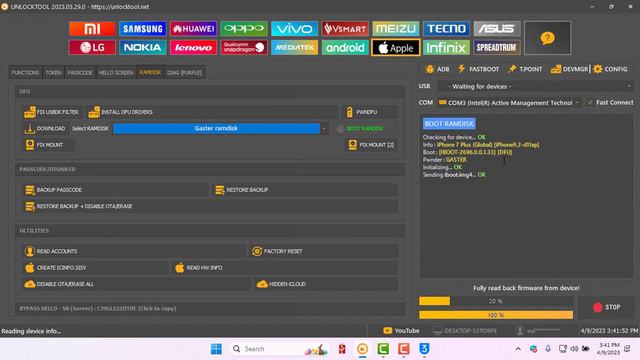Select the Apple brand logo

click(396, 47)
